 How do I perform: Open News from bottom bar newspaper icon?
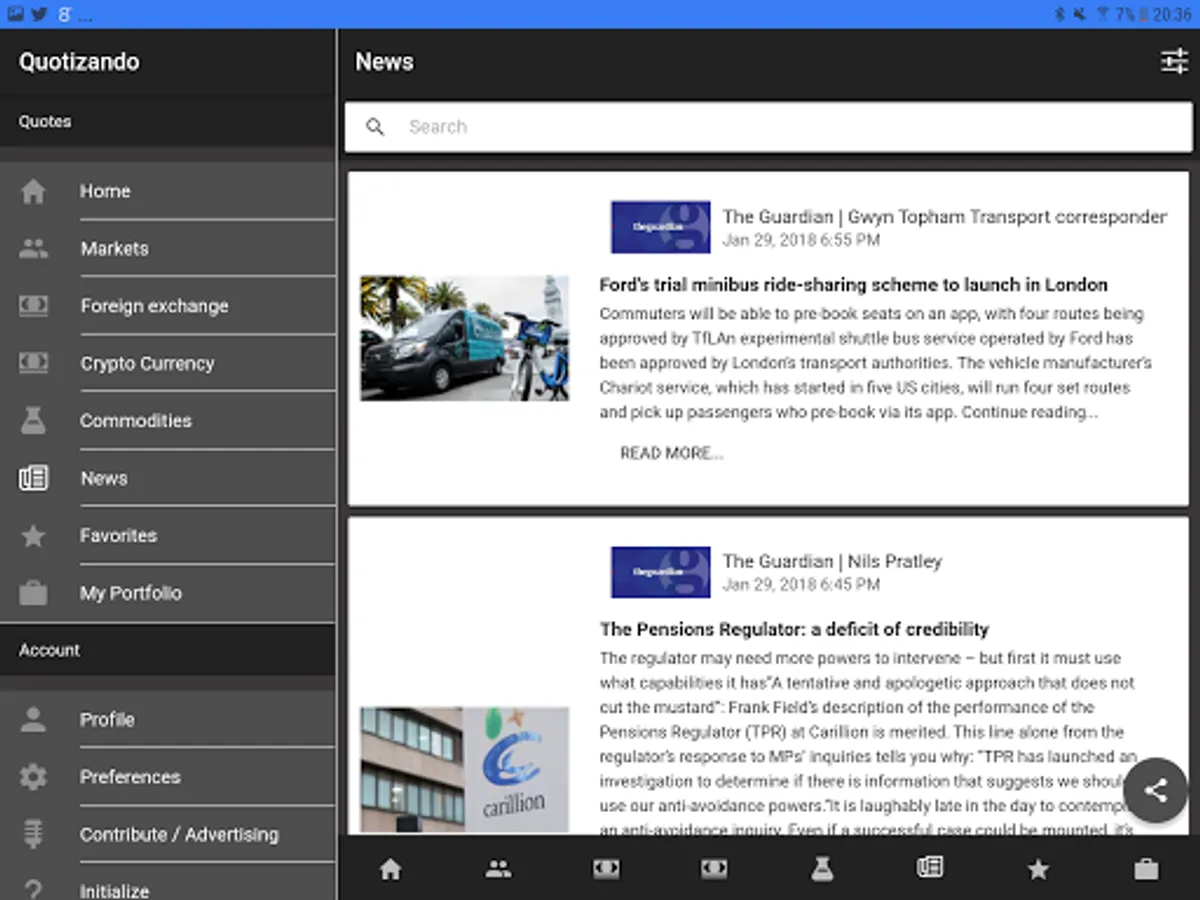coord(930,867)
